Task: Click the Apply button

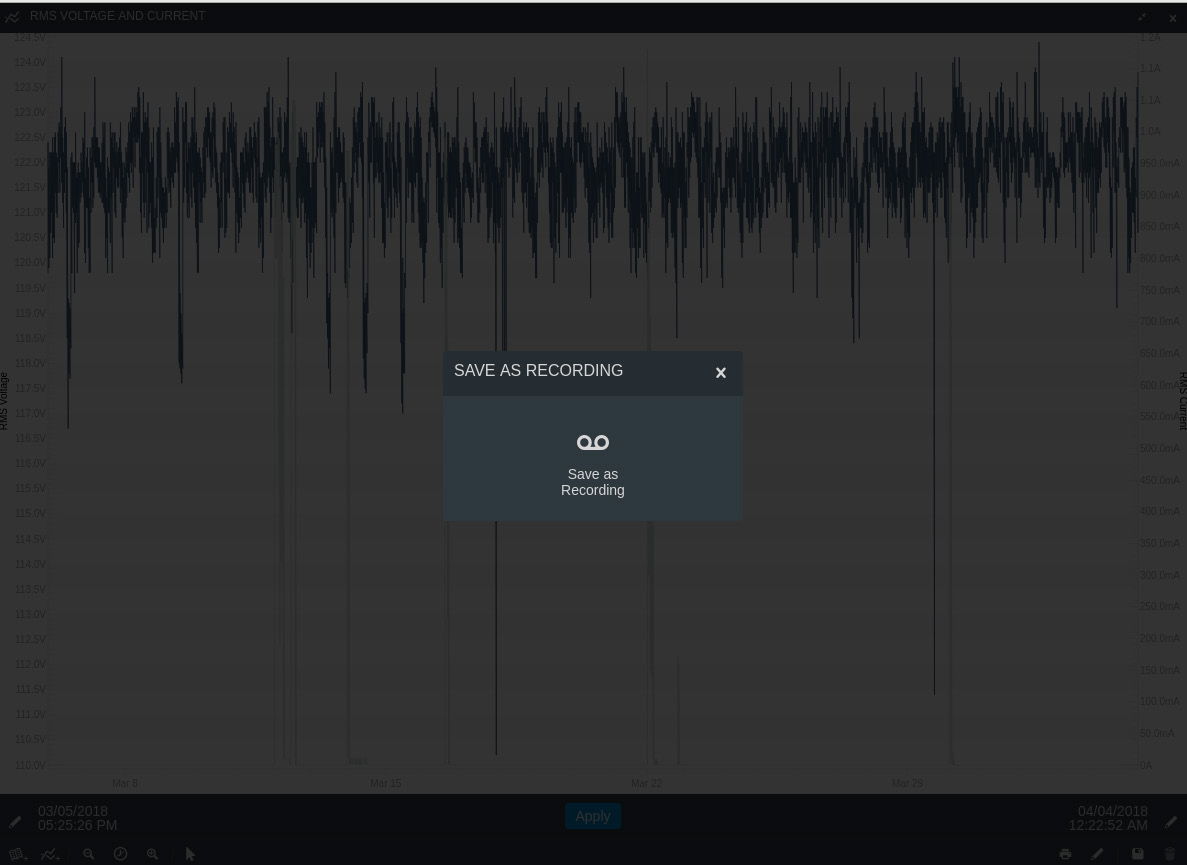Action: coord(592,816)
